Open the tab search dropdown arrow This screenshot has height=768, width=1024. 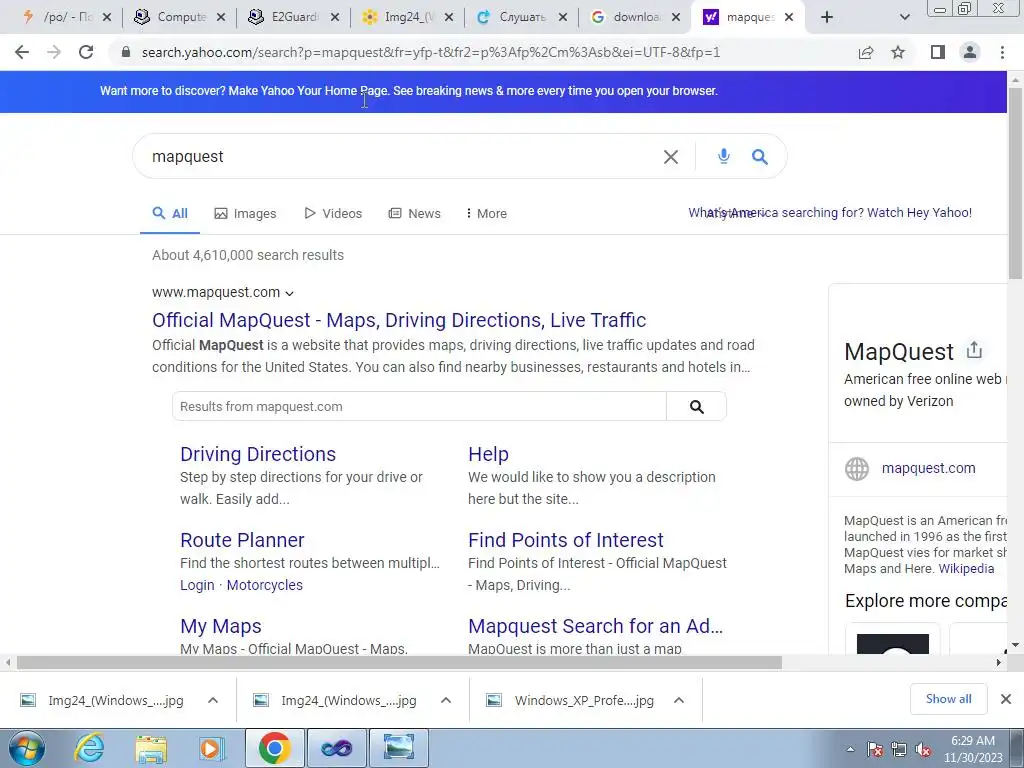click(904, 17)
